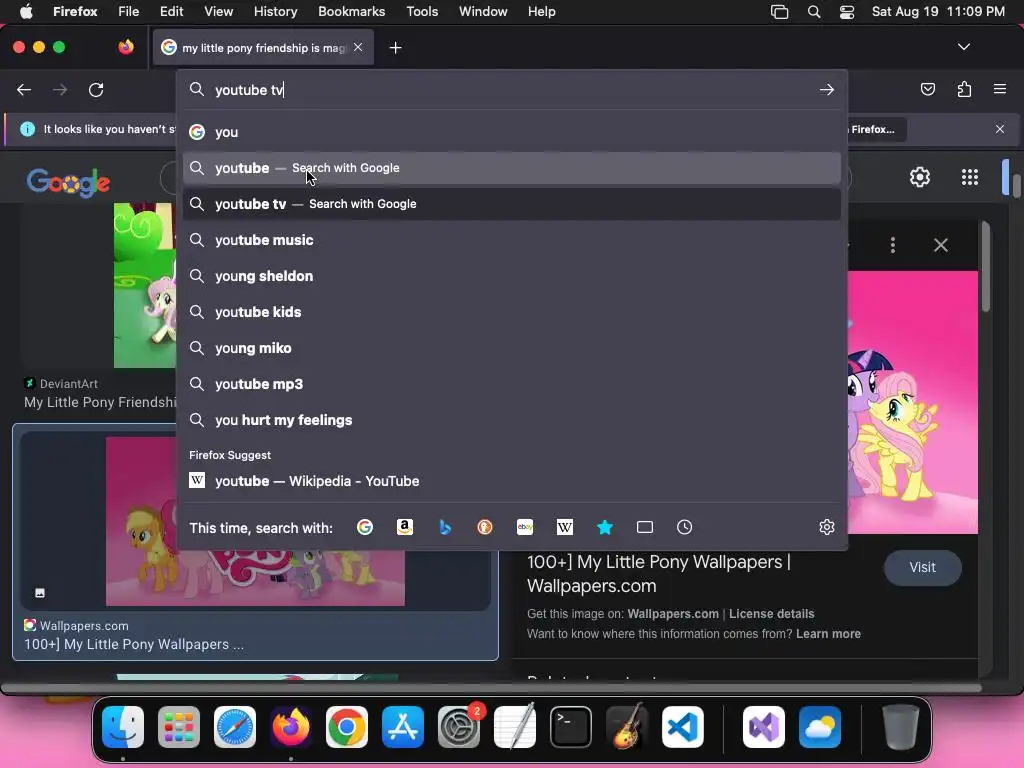Open Save to Pocket
The image size is (1024, 768).
coord(927,89)
